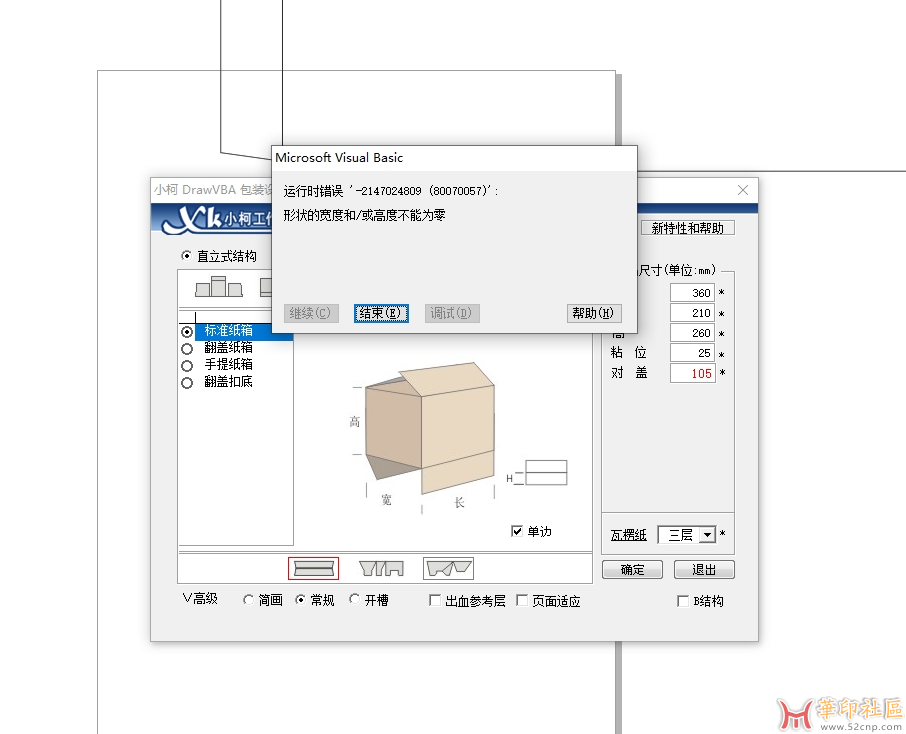Confirm with the 确定 button
The image size is (906, 734).
click(x=632, y=570)
